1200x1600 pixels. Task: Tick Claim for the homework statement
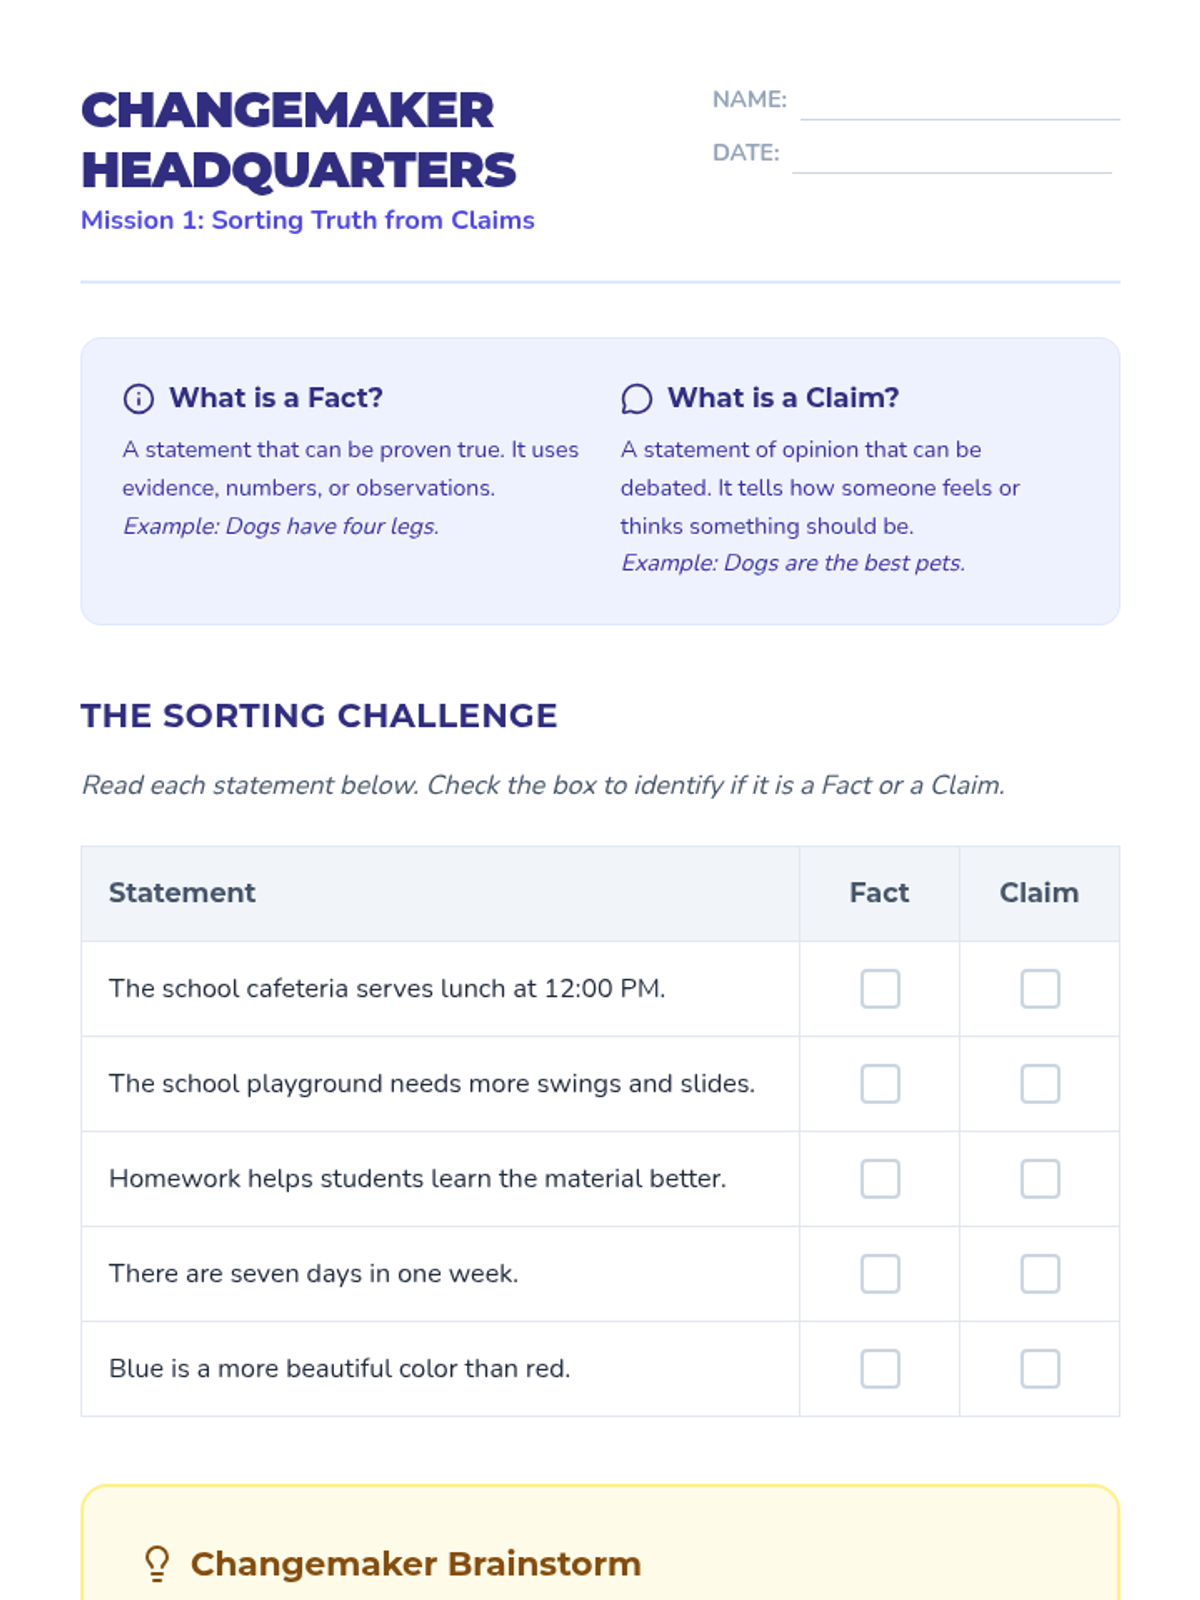(1040, 1179)
